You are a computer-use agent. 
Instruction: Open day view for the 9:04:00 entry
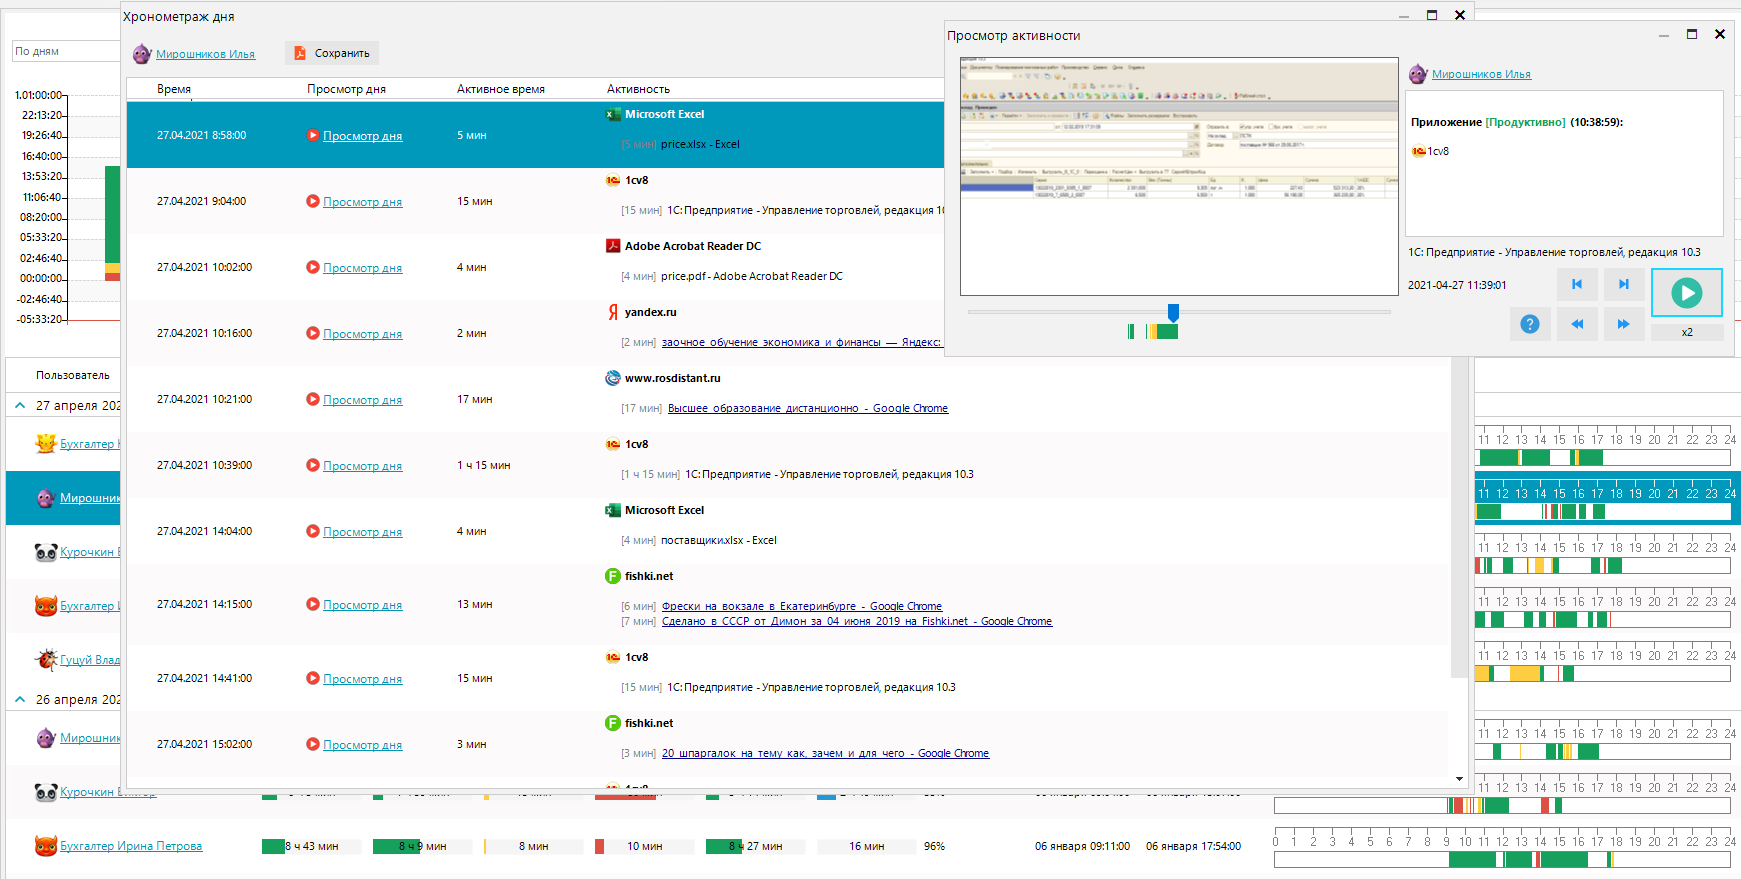[362, 202]
